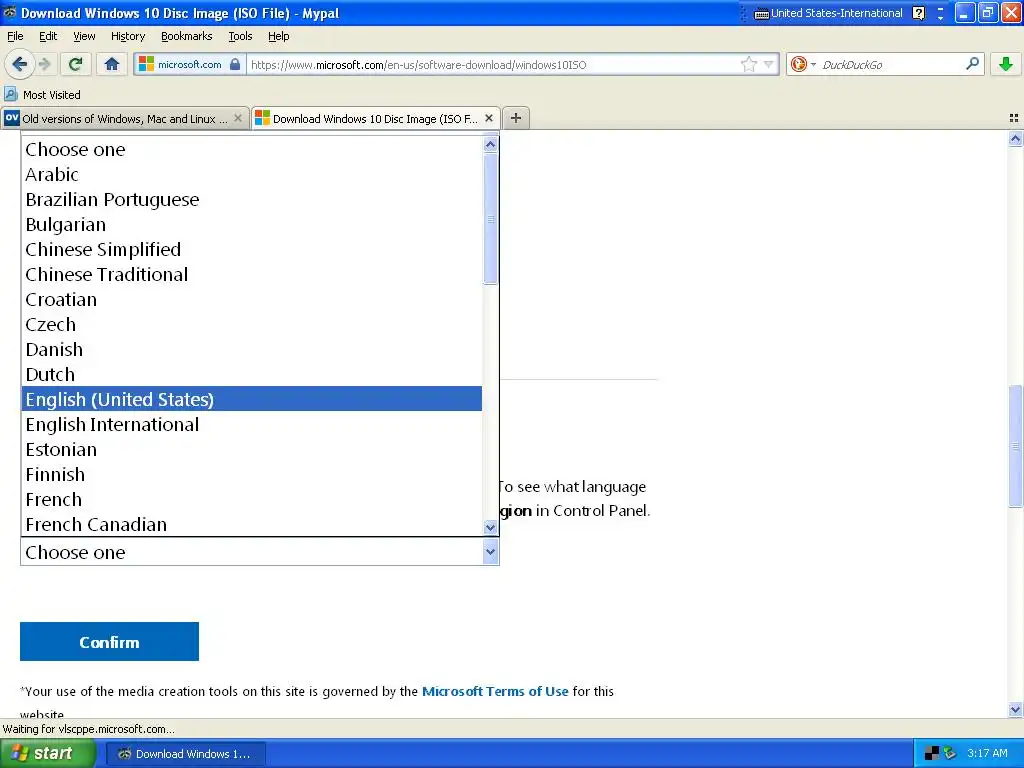This screenshot has width=1024, height=768.
Task: Open the Bookmarks menu
Action: click(186, 36)
